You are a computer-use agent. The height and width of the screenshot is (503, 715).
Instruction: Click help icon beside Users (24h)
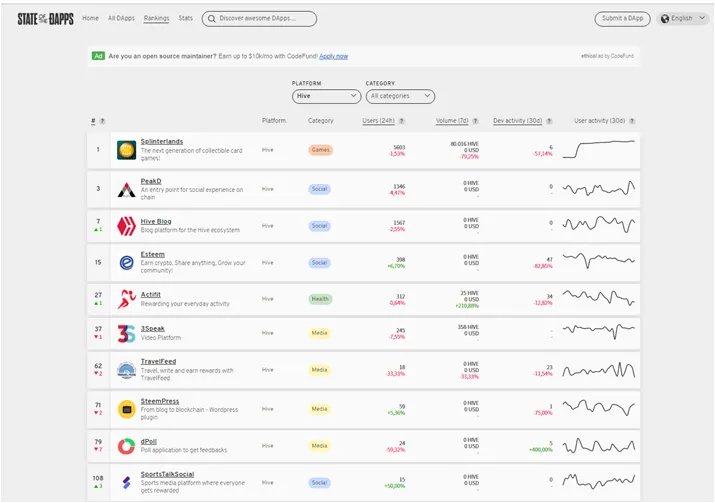[402, 121]
